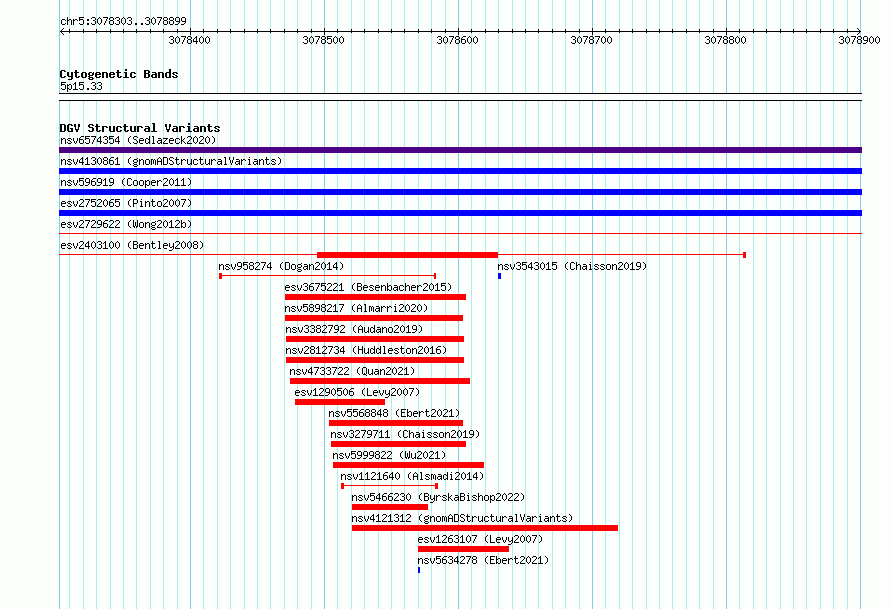Open nsv3279711 (Chaisson2019) label
This screenshot has width=890, height=609.
pos(405,434)
